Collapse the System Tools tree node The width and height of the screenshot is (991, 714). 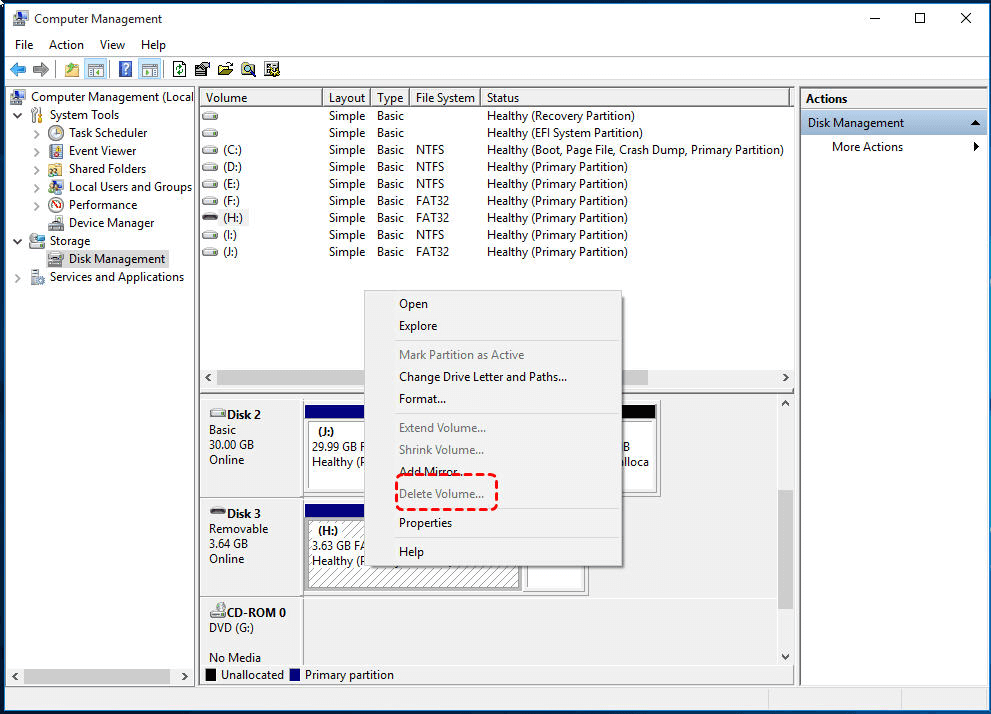pos(18,115)
